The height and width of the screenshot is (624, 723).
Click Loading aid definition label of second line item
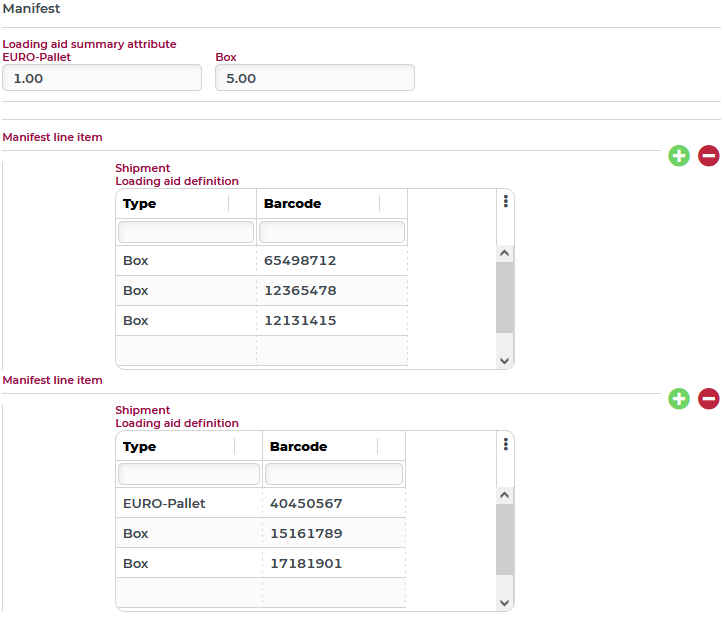[x=177, y=423]
